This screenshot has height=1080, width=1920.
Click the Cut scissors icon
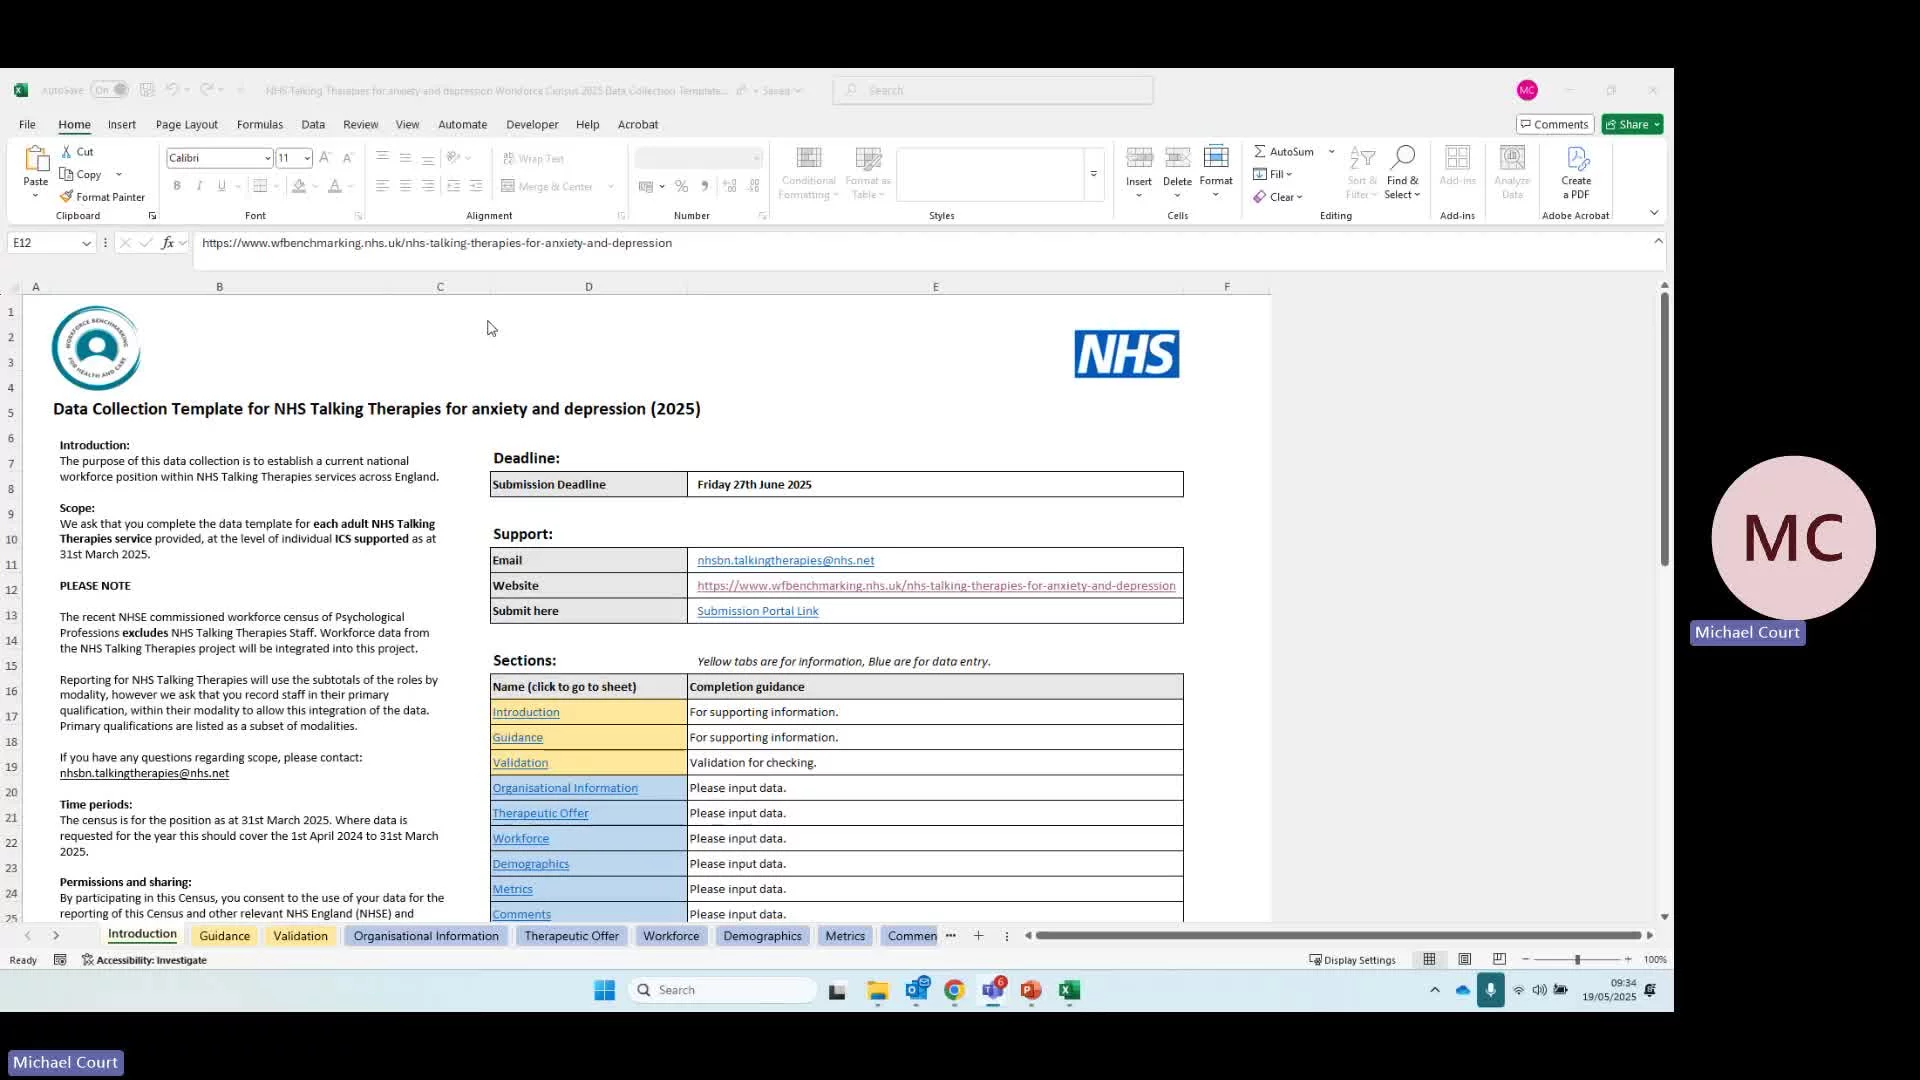click(66, 152)
